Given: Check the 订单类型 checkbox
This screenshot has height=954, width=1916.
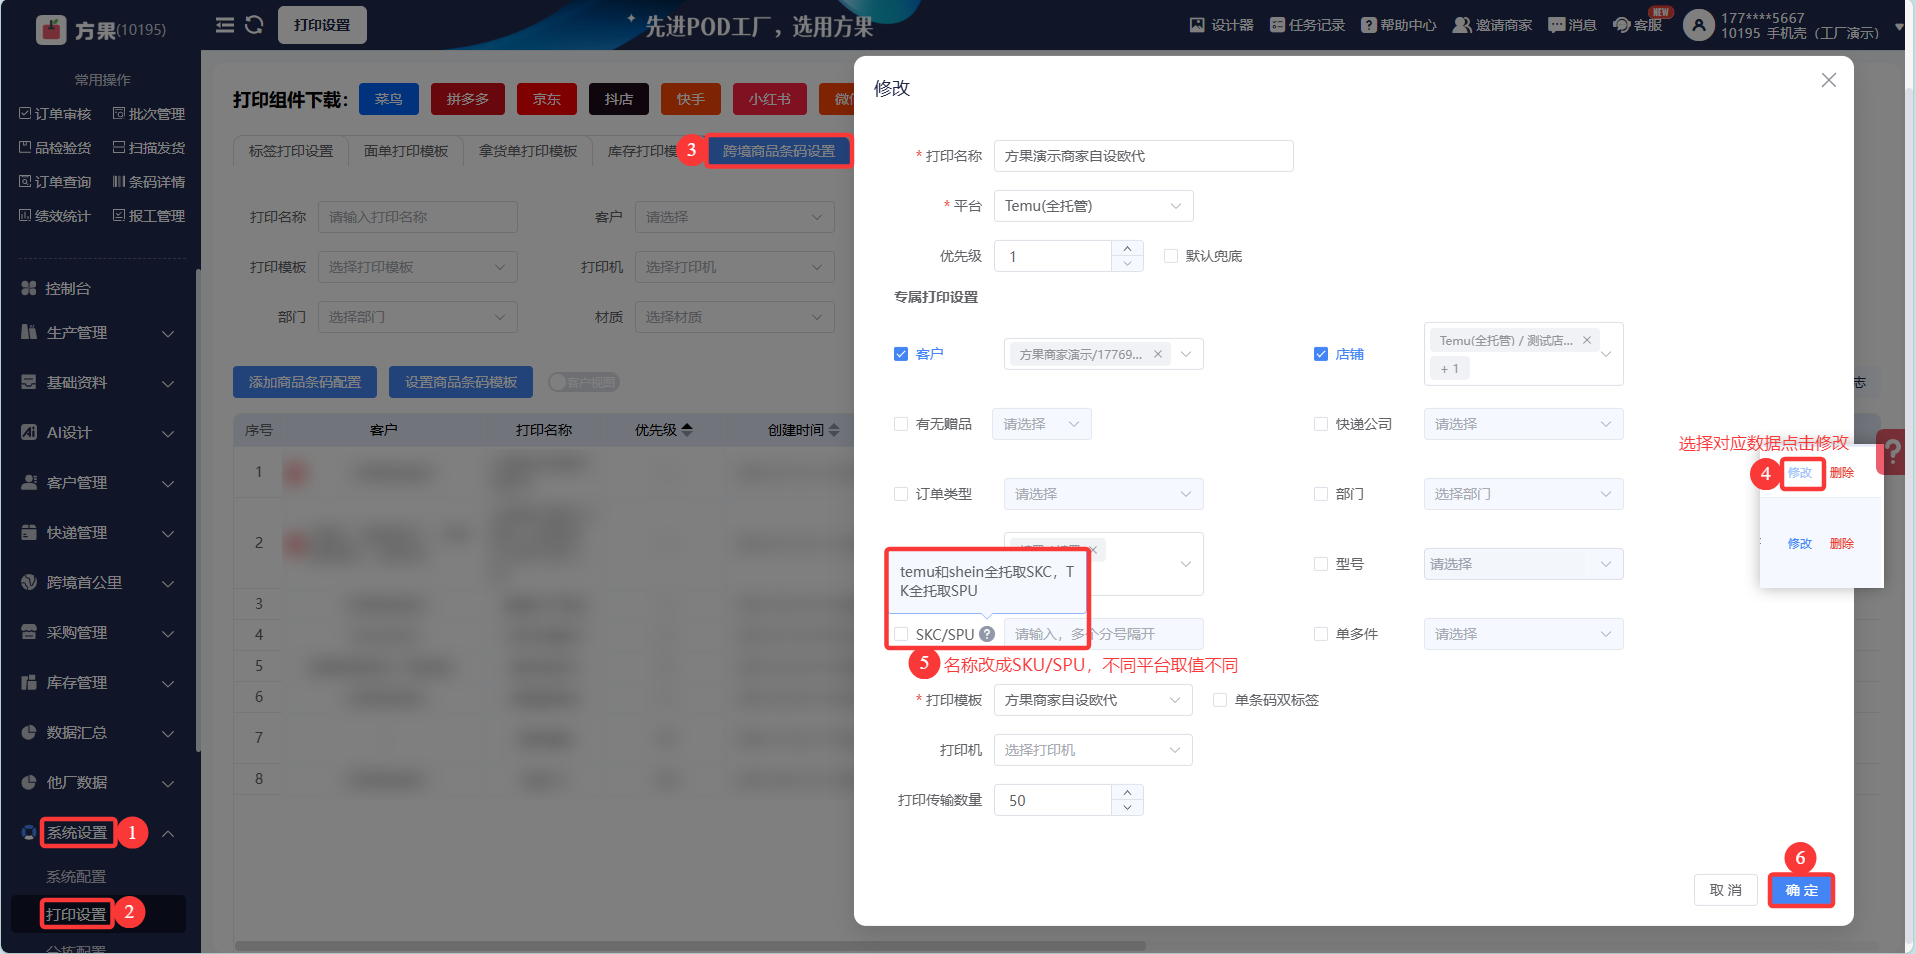Looking at the screenshot, I should pos(901,494).
